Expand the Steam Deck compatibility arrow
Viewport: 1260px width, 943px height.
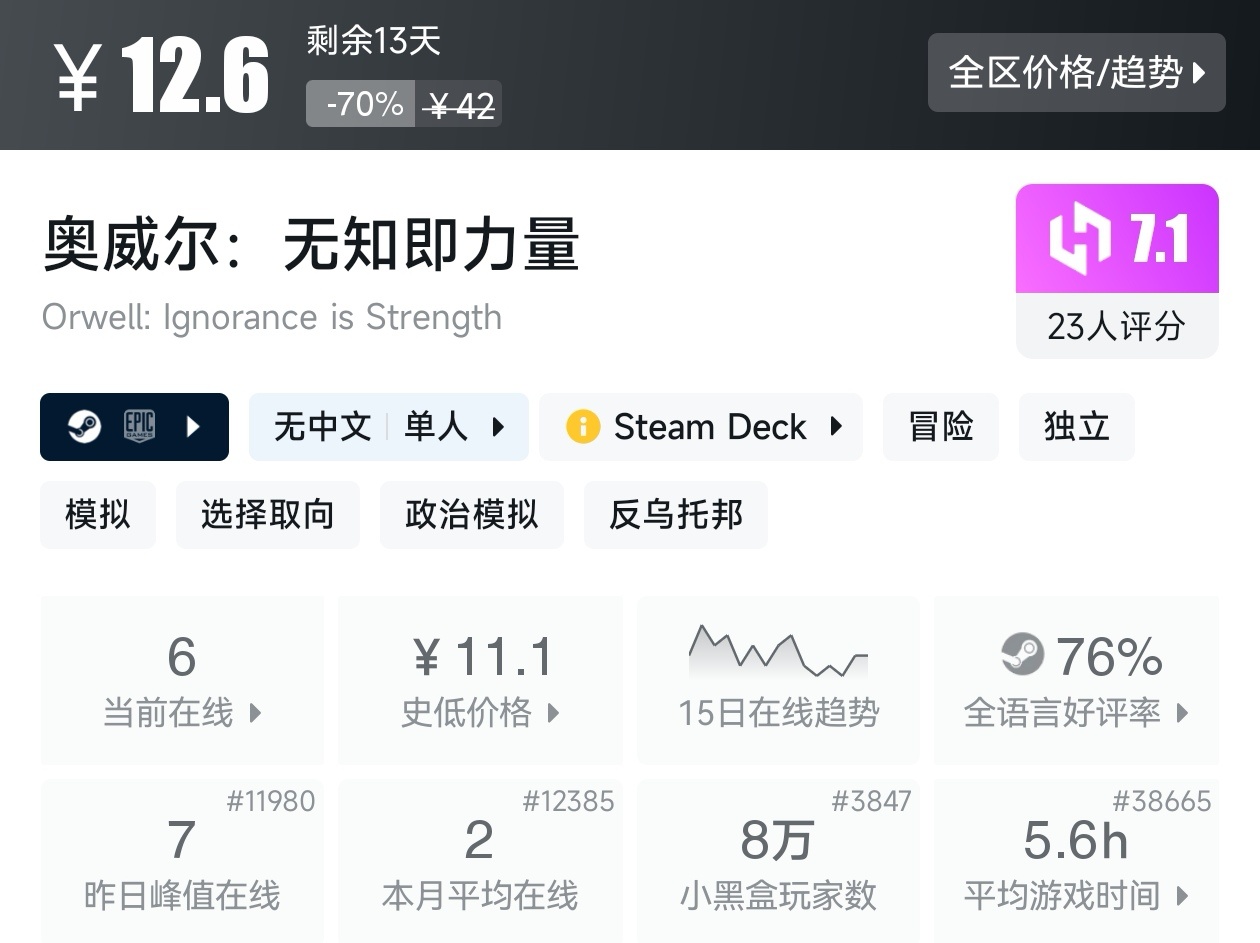coord(836,427)
